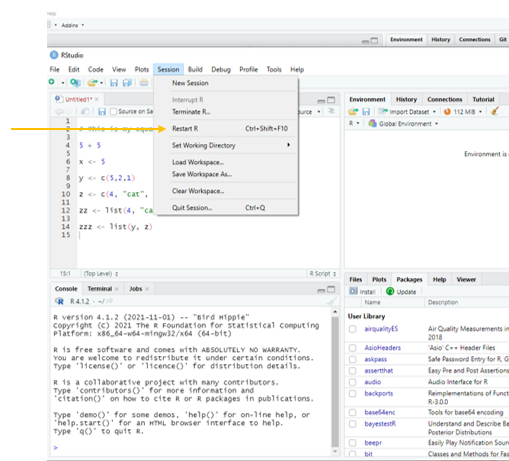Open the recent files arrow beside Open File

tap(101, 82)
